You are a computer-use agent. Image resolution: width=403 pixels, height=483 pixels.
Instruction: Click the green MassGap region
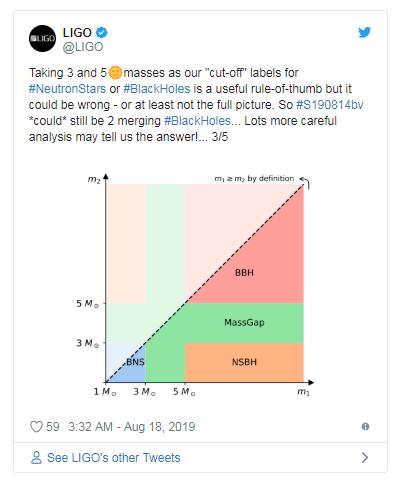coord(244,323)
